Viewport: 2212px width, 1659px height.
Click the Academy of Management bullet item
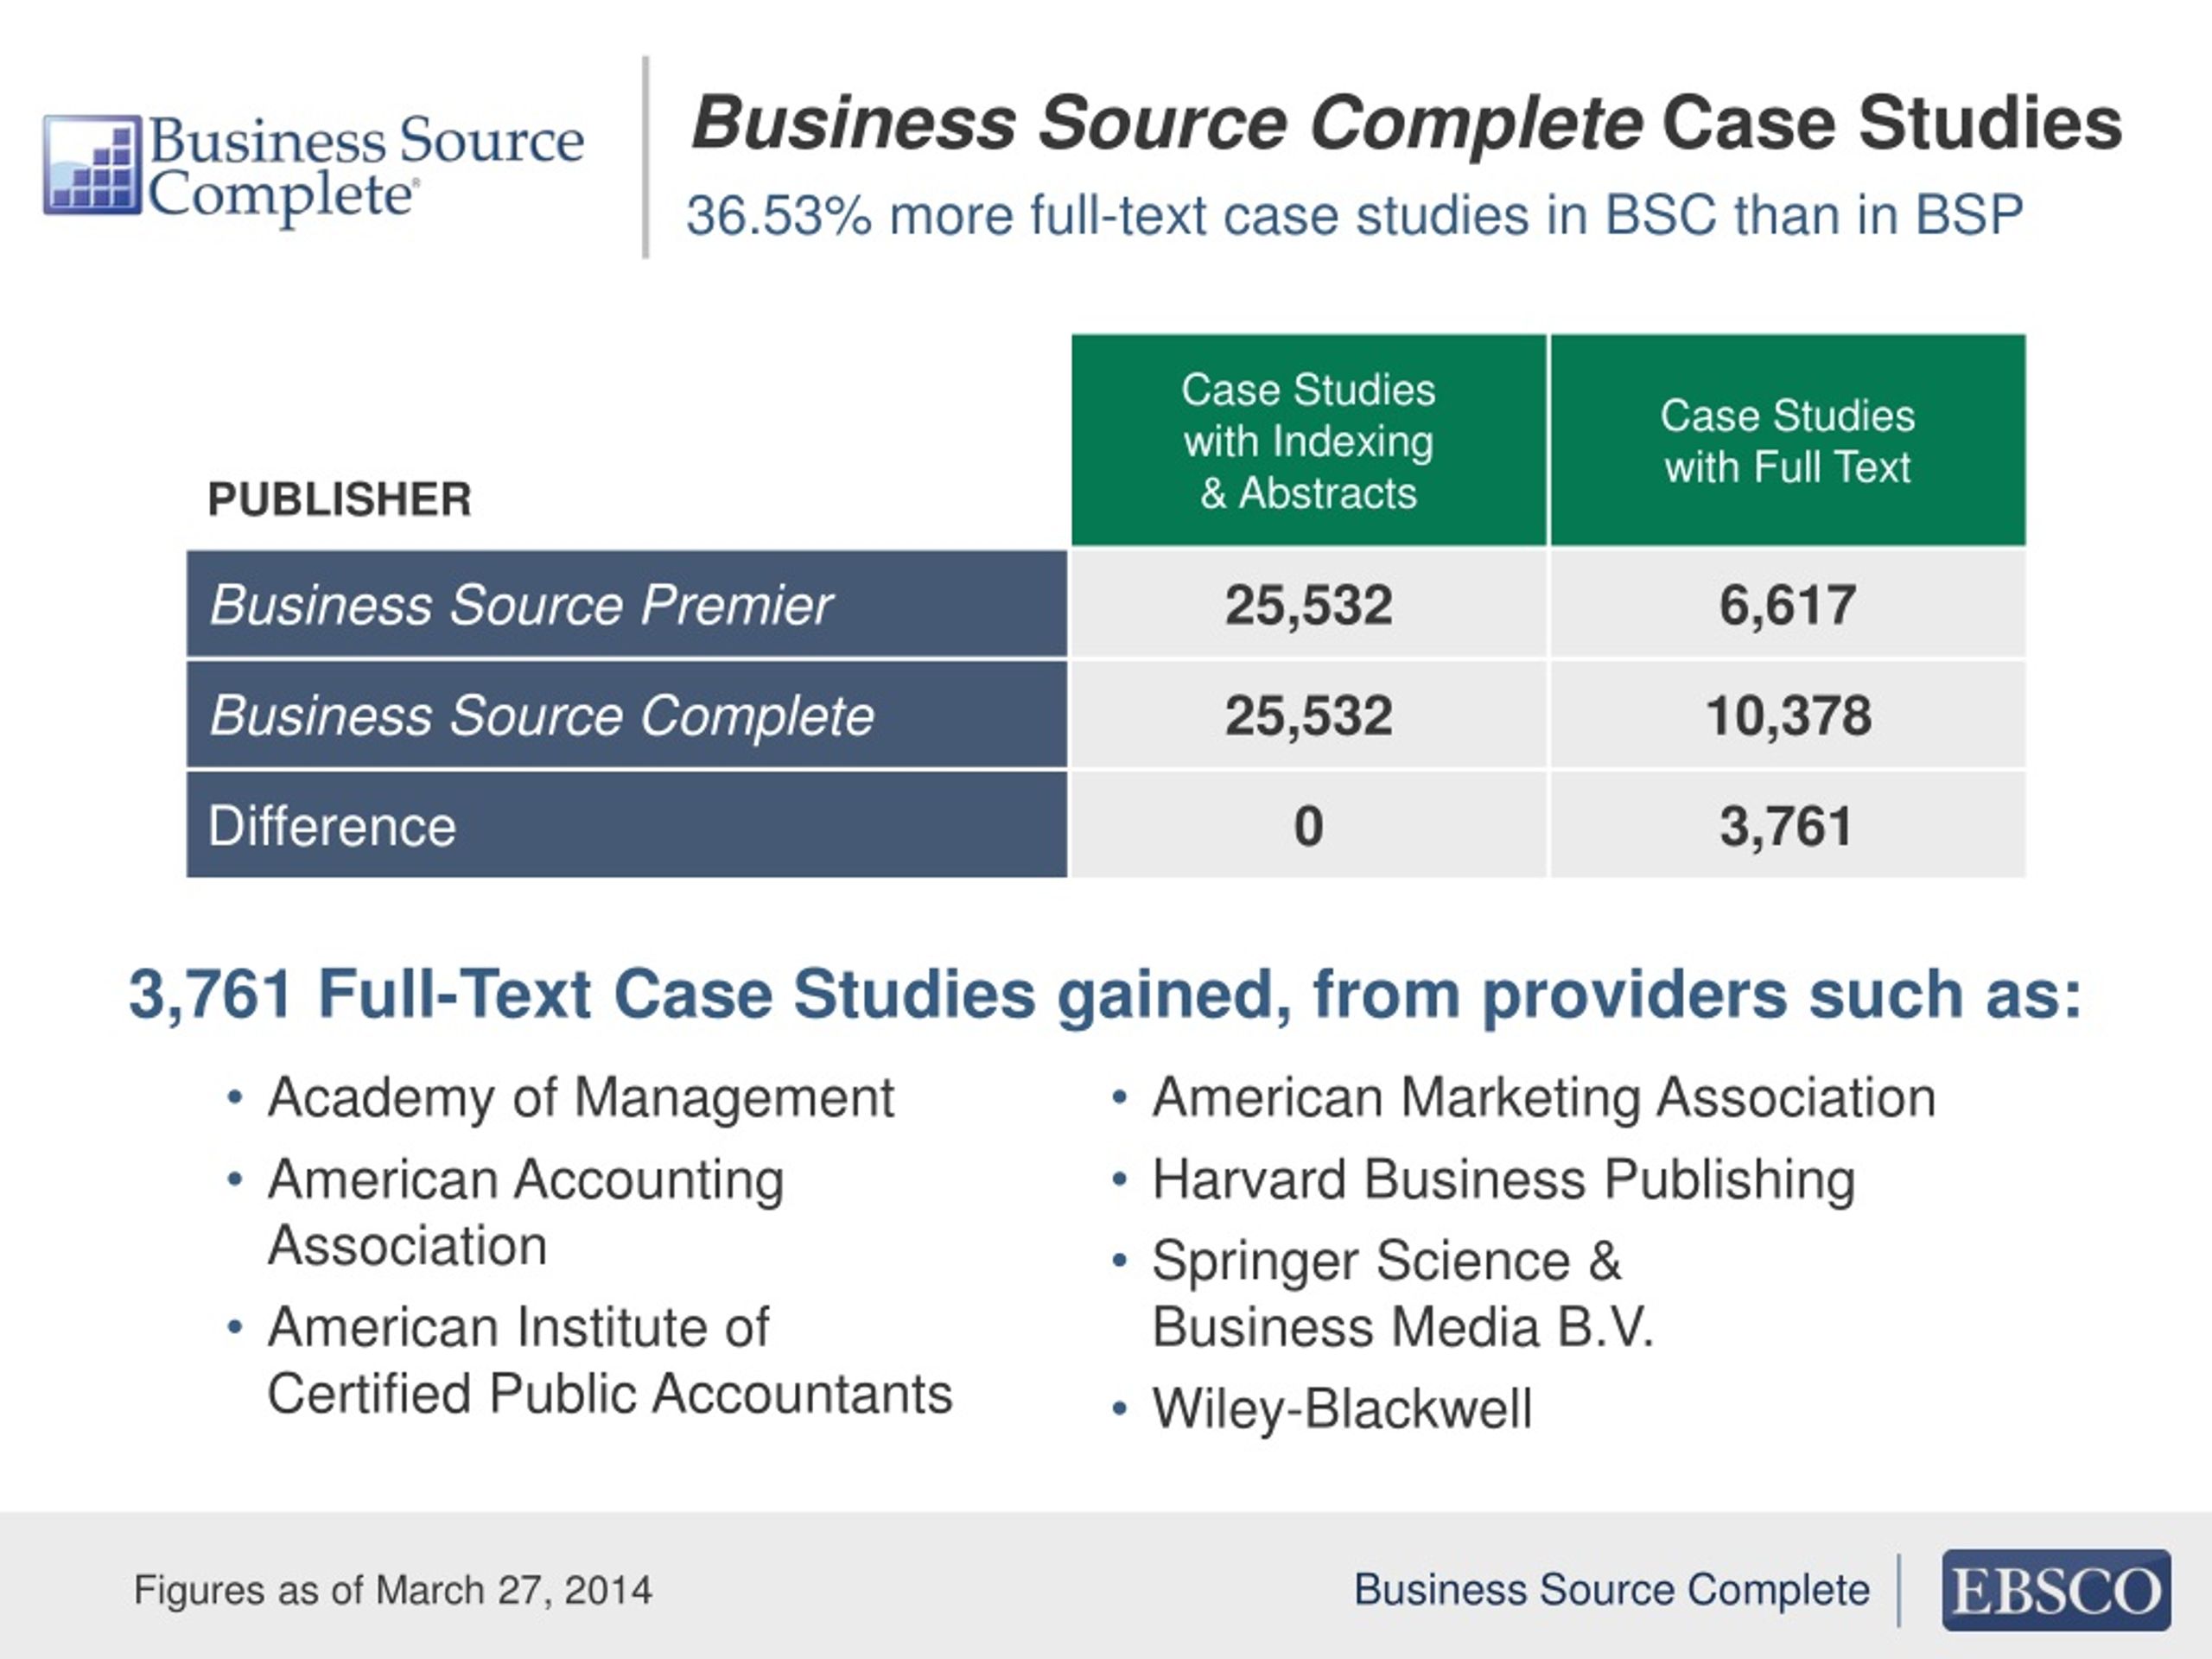coord(580,1098)
